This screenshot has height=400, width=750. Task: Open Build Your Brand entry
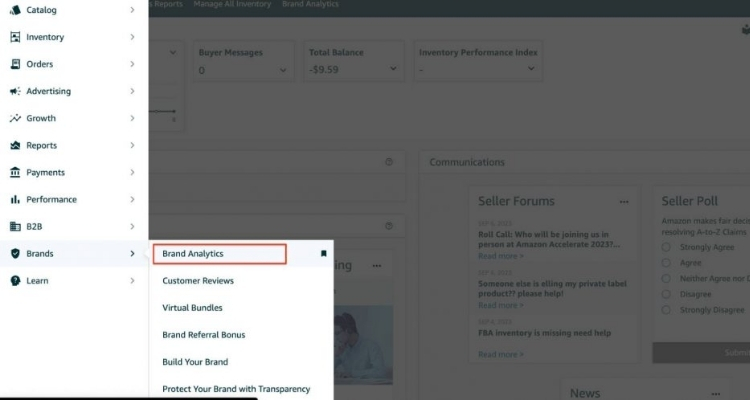click(x=195, y=362)
